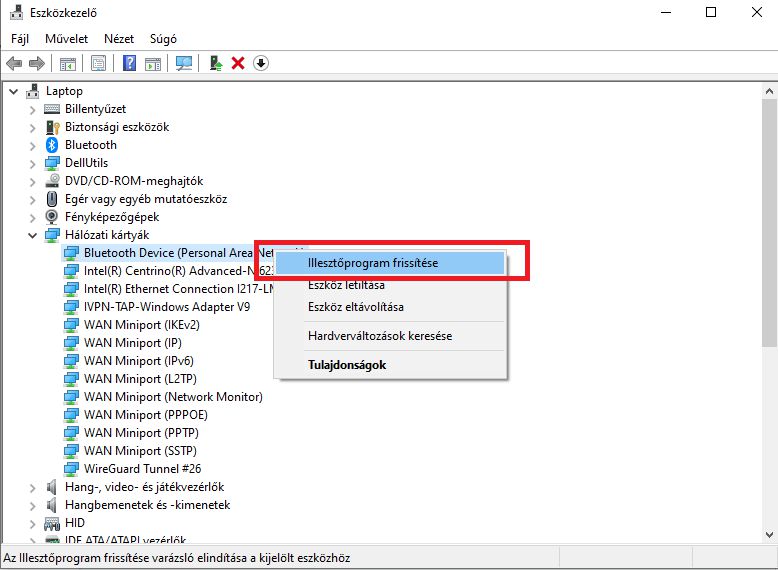Click the update driver toolbar icon with green arrow
The height and width of the screenshot is (570, 778).
pyautogui.click(x=216, y=63)
